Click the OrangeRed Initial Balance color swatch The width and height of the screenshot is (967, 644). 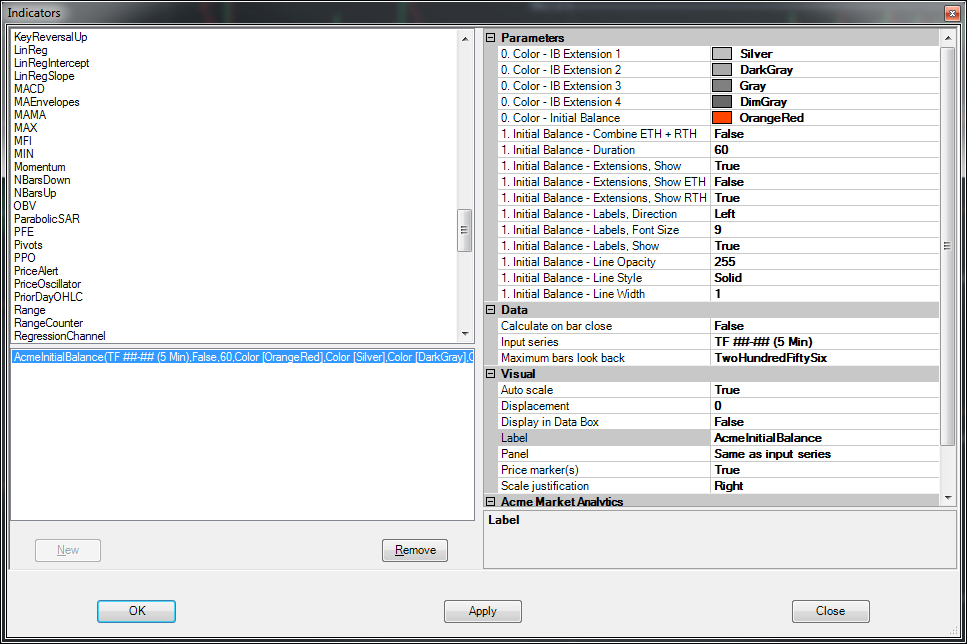point(721,118)
